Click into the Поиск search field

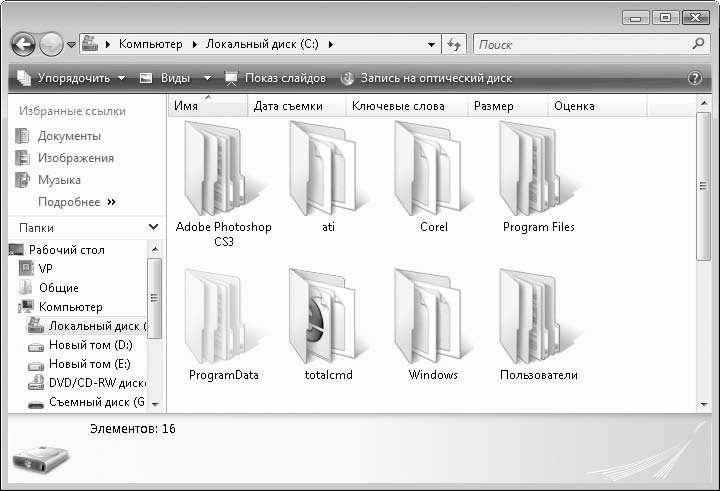(580, 44)
